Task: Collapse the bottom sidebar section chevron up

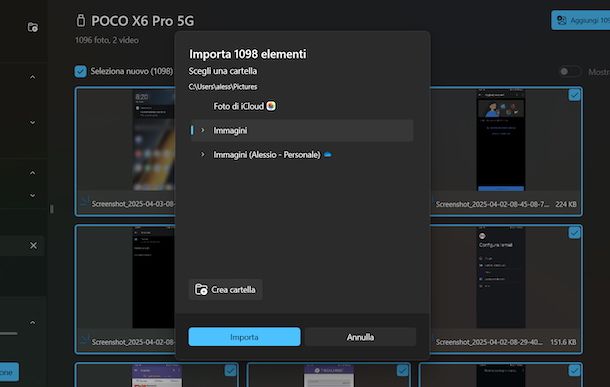Action: (x=33, y=322)
